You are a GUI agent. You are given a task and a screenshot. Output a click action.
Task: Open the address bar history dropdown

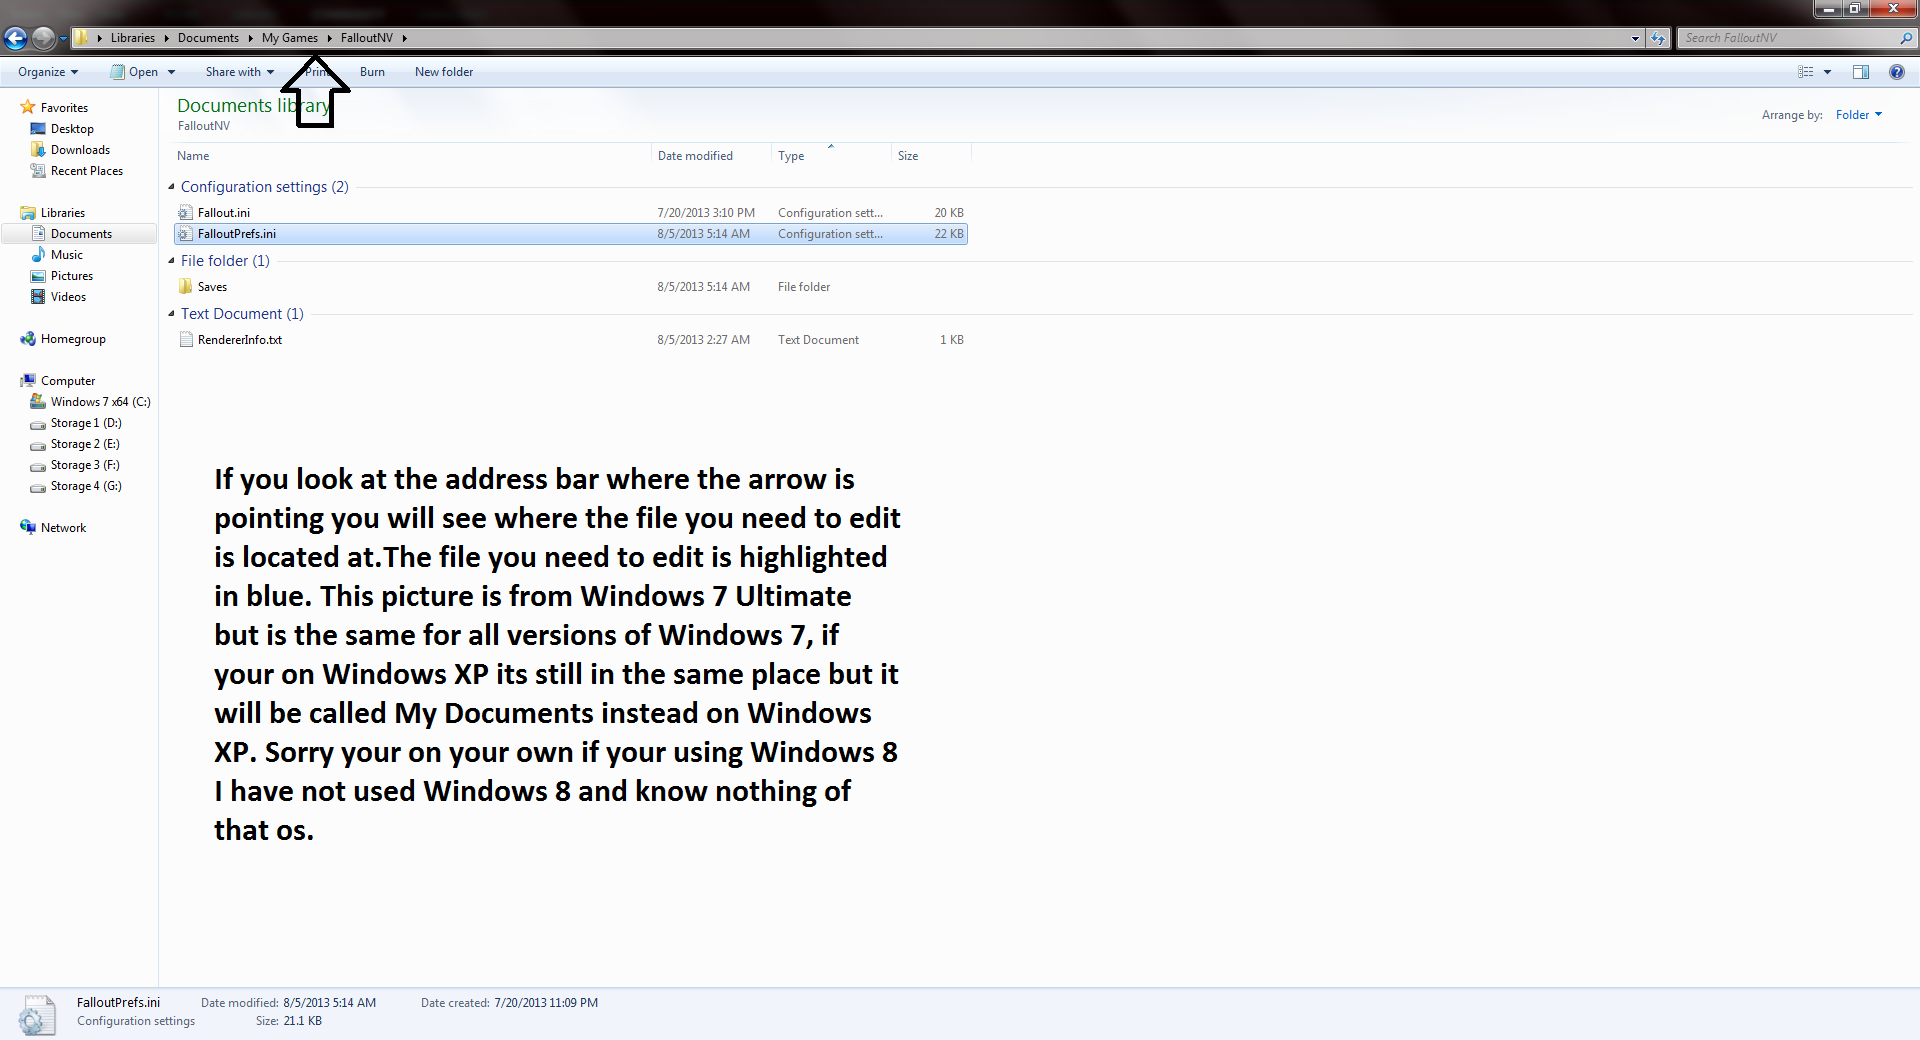point(1635,38)
